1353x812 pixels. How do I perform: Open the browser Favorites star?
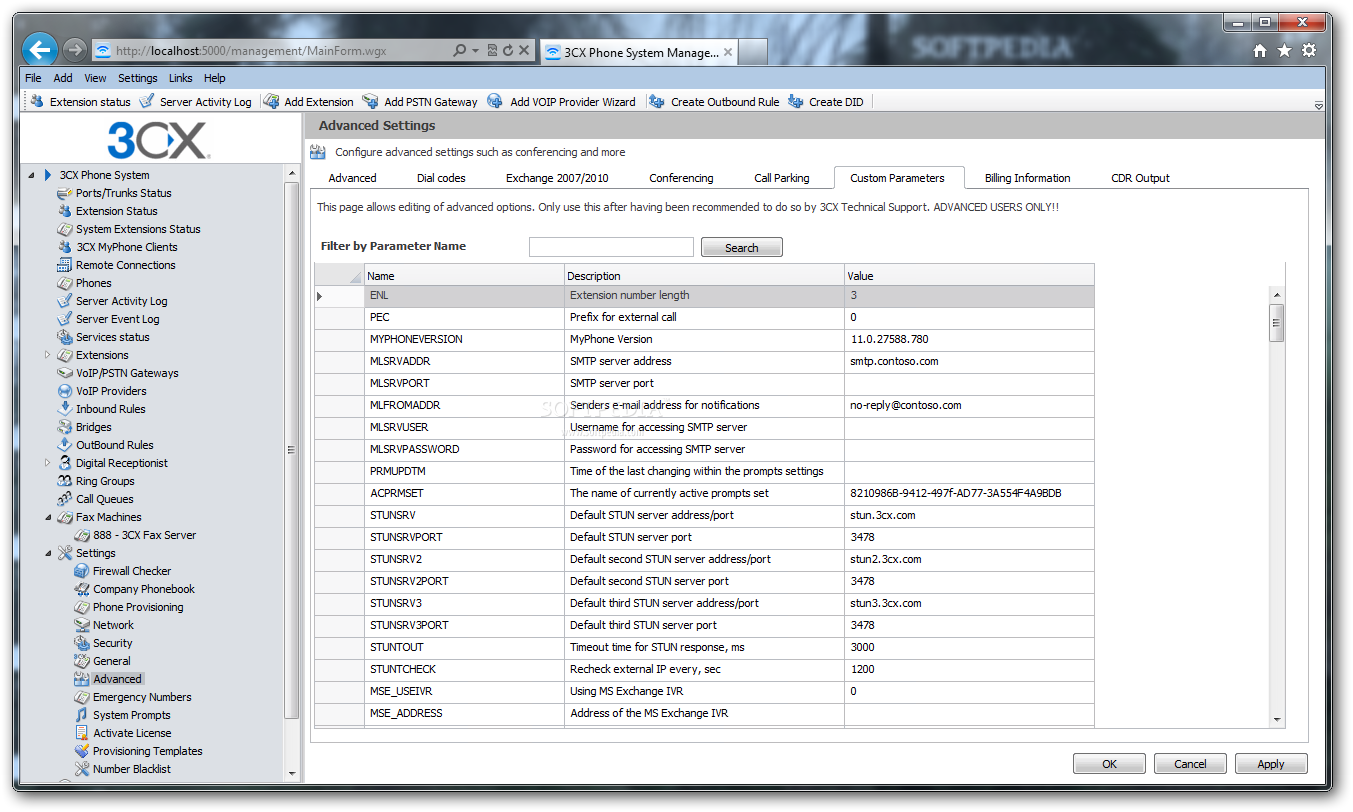[1284, 51]
